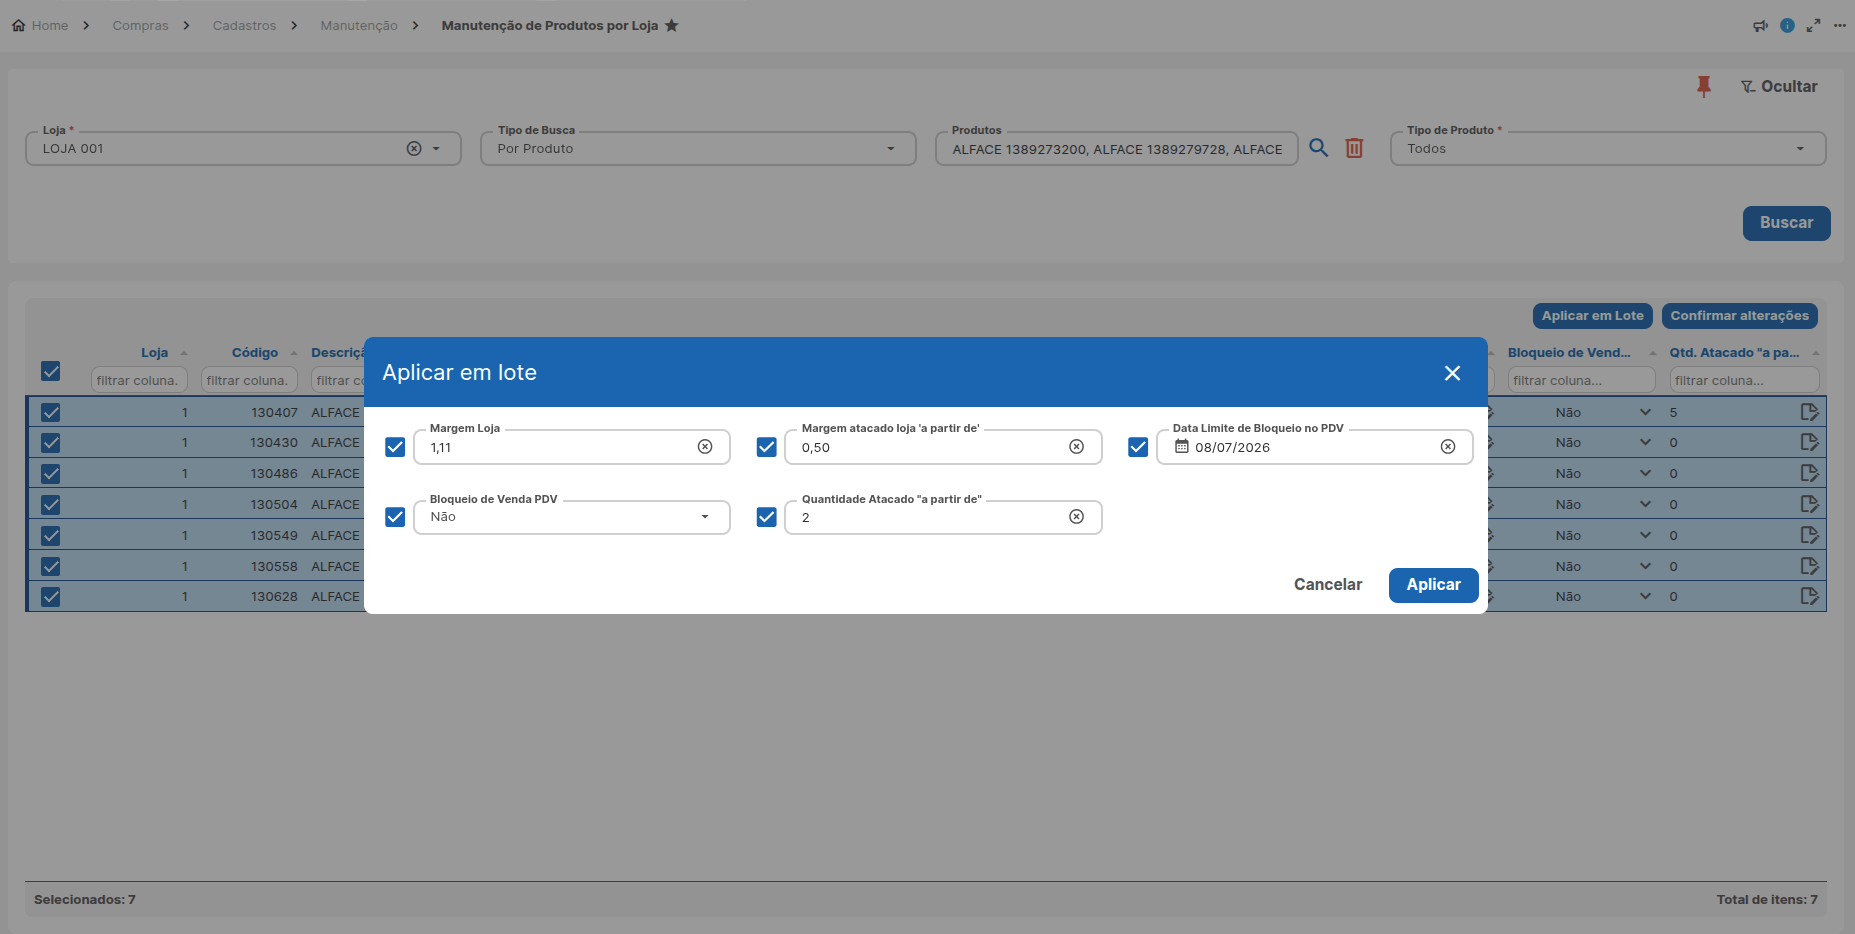The height and width of the screenshot is (934, 1855).
Task: Deselect row 130628 checkbox
Action: pyautogui.click(x=51, y=596)
